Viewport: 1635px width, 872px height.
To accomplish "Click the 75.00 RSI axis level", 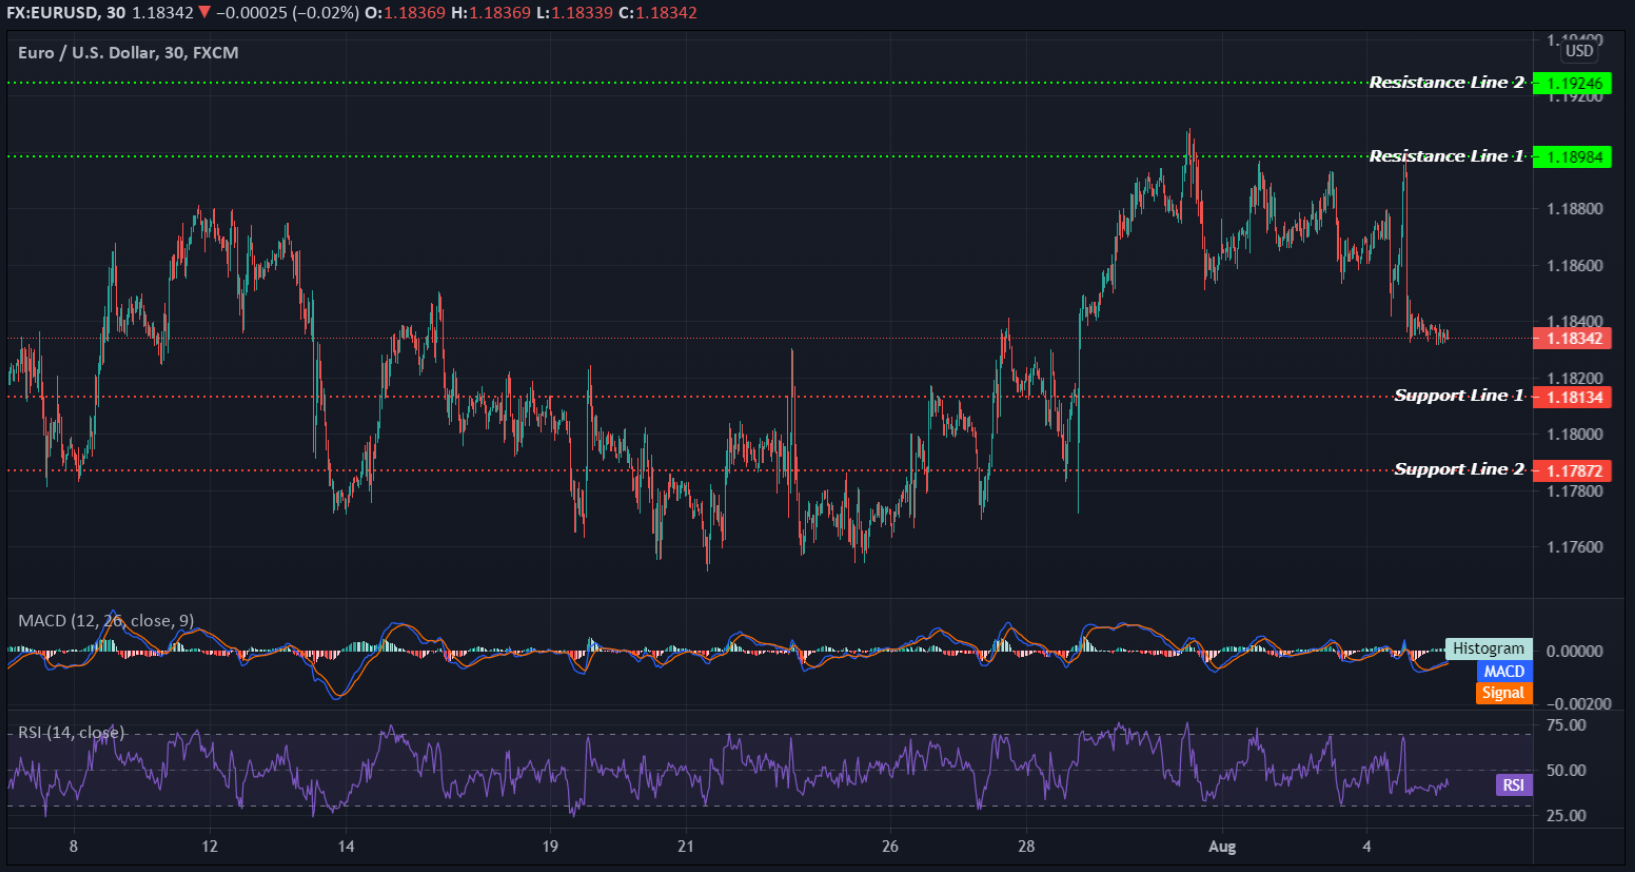I will pos(1566,725).
